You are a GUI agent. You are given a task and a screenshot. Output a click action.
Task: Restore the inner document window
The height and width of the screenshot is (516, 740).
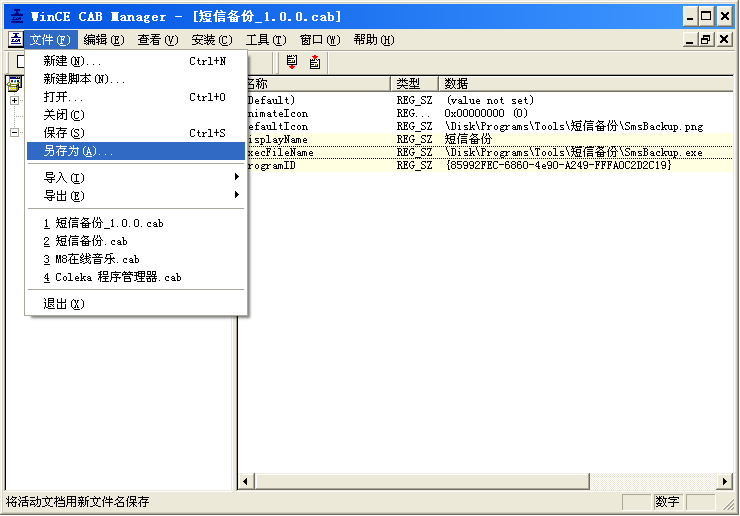point(706,40)
